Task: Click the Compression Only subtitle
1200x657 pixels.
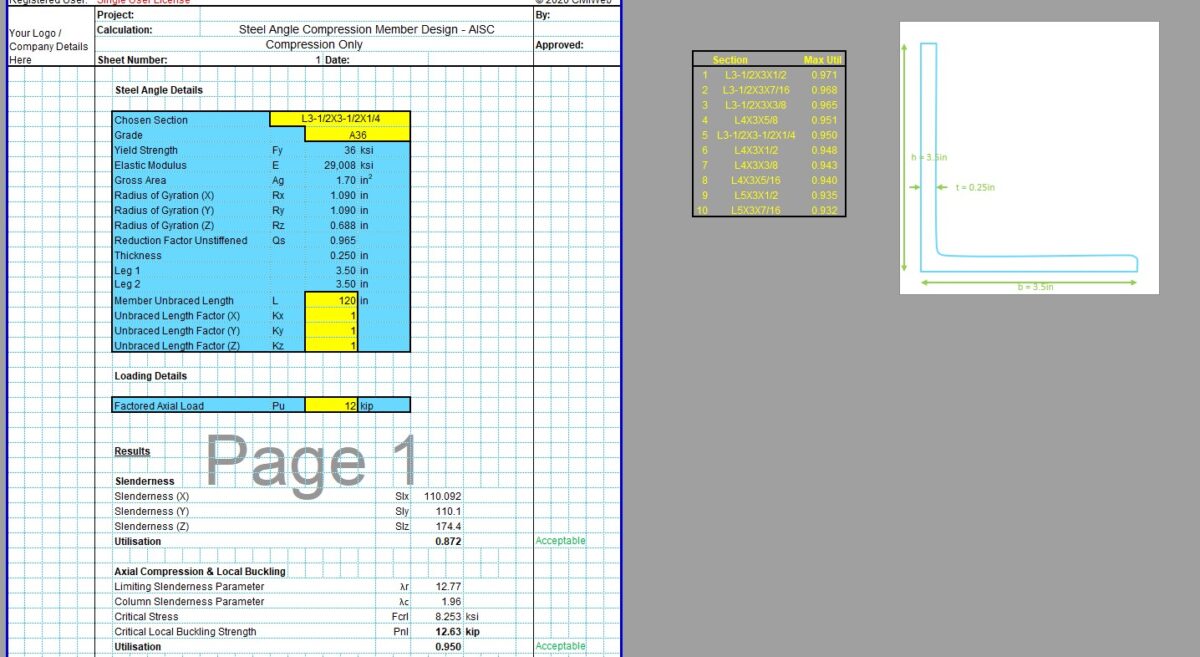Action: (314, 45)
